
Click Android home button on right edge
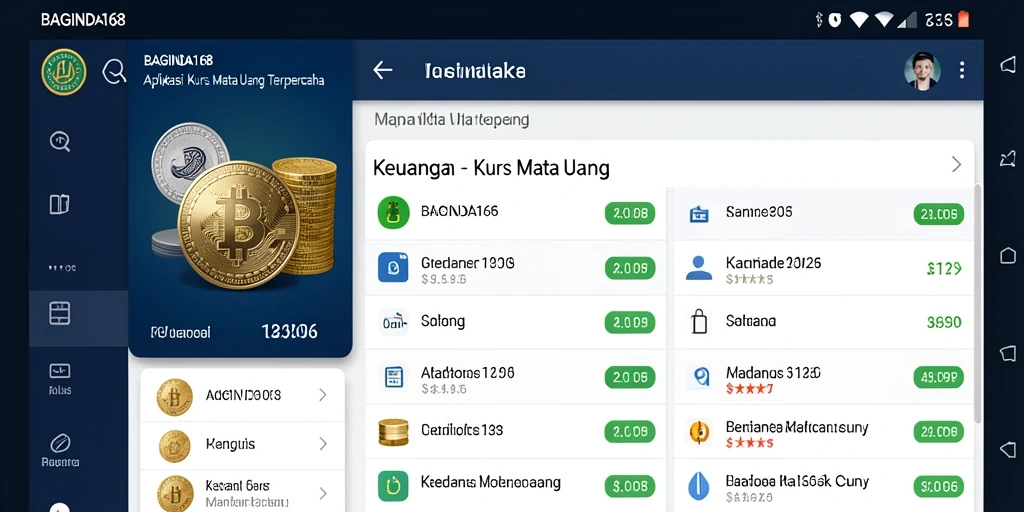coord(1008,255)
